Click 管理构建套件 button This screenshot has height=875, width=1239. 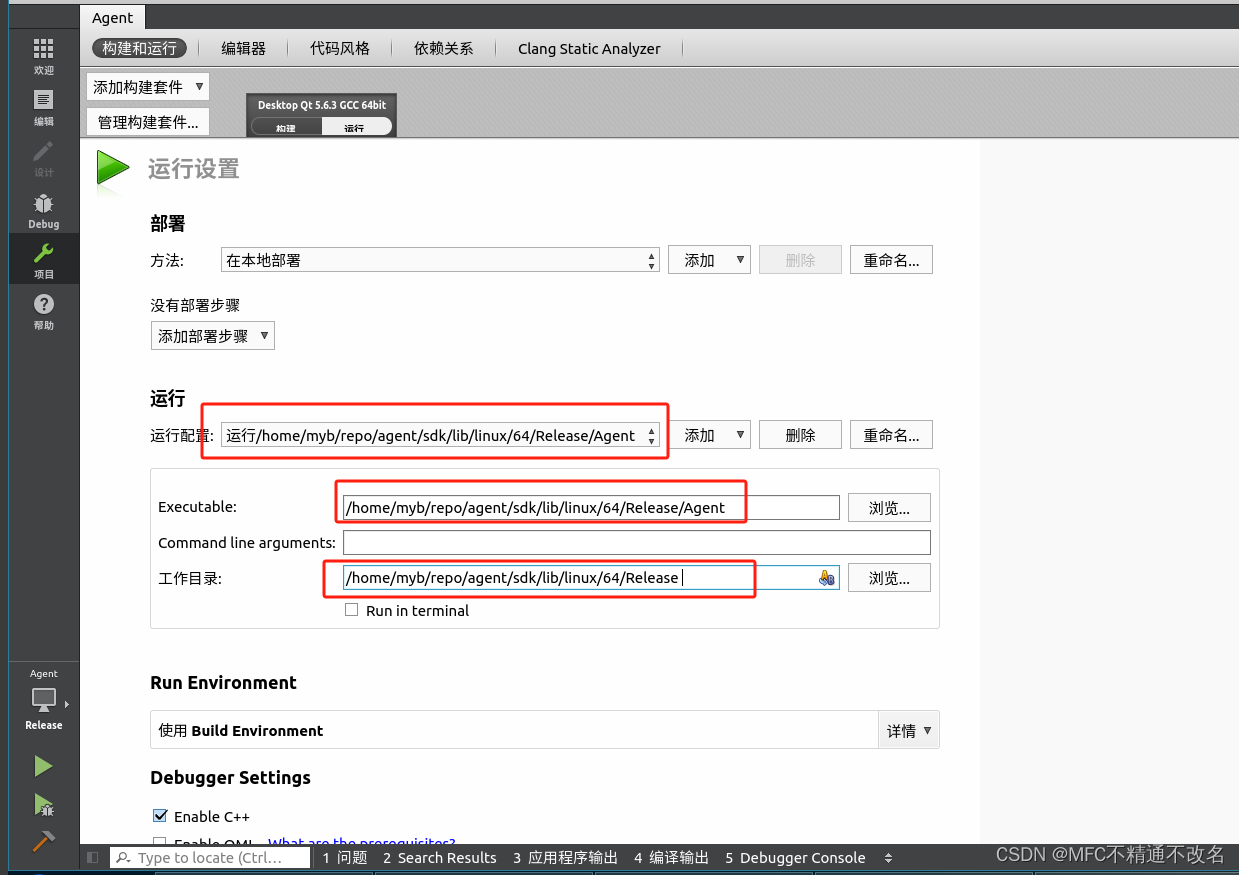tap(147, 121)
